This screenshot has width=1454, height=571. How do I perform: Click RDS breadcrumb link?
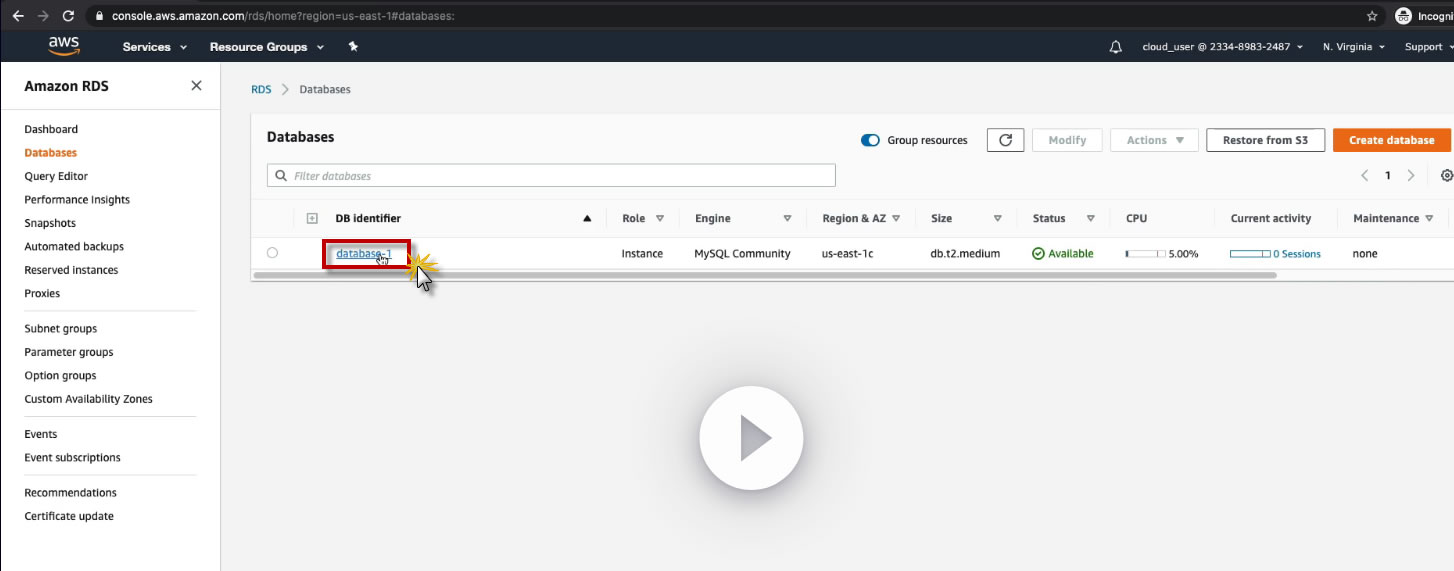[261, 89]
